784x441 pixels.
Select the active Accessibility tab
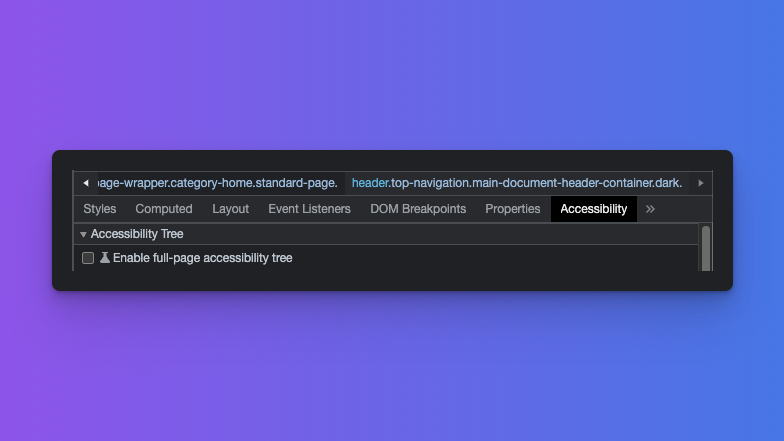(x=593, y=209)
